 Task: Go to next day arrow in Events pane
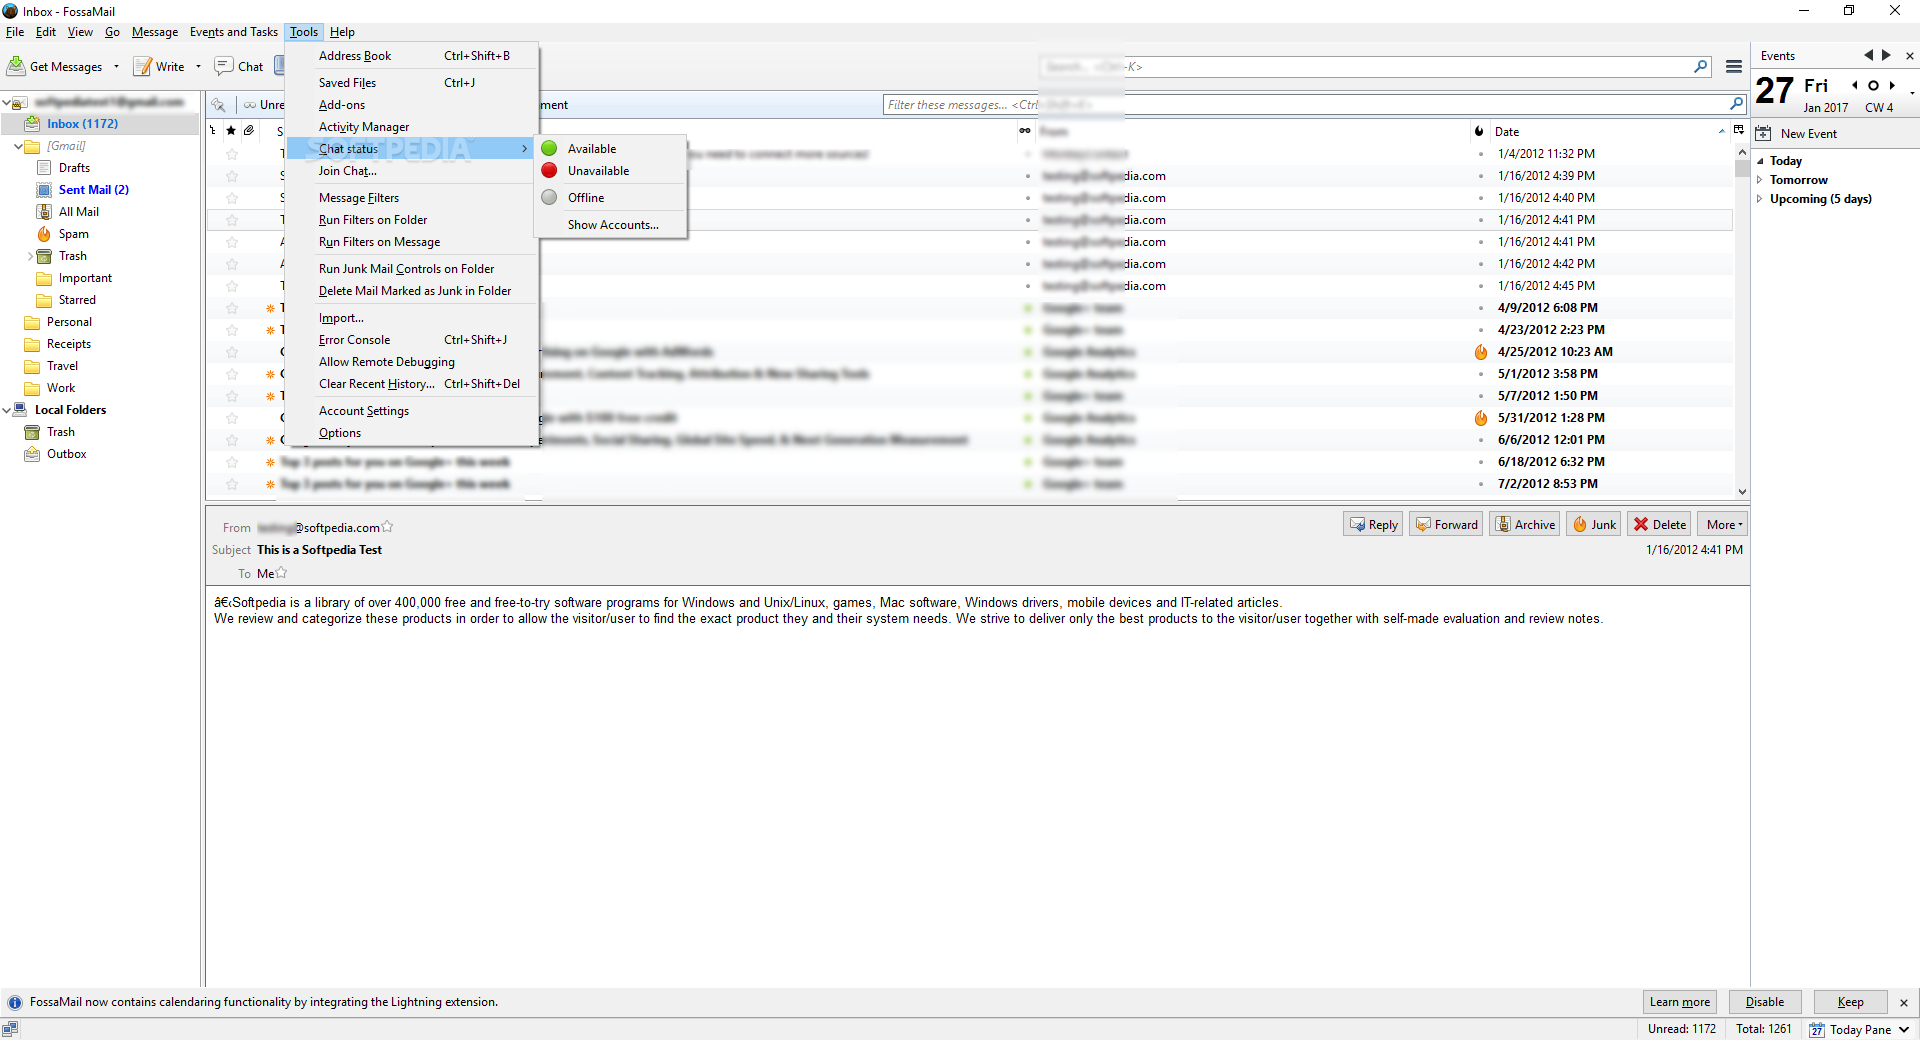coord(1892,85)
